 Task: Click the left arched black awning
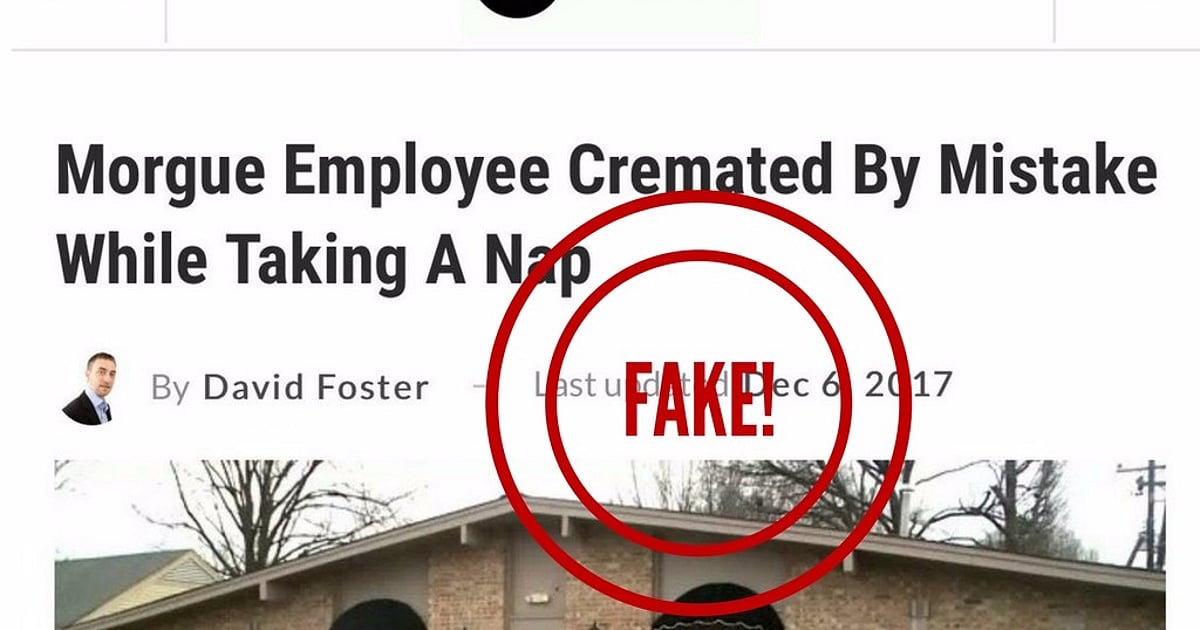click(376, 614)
